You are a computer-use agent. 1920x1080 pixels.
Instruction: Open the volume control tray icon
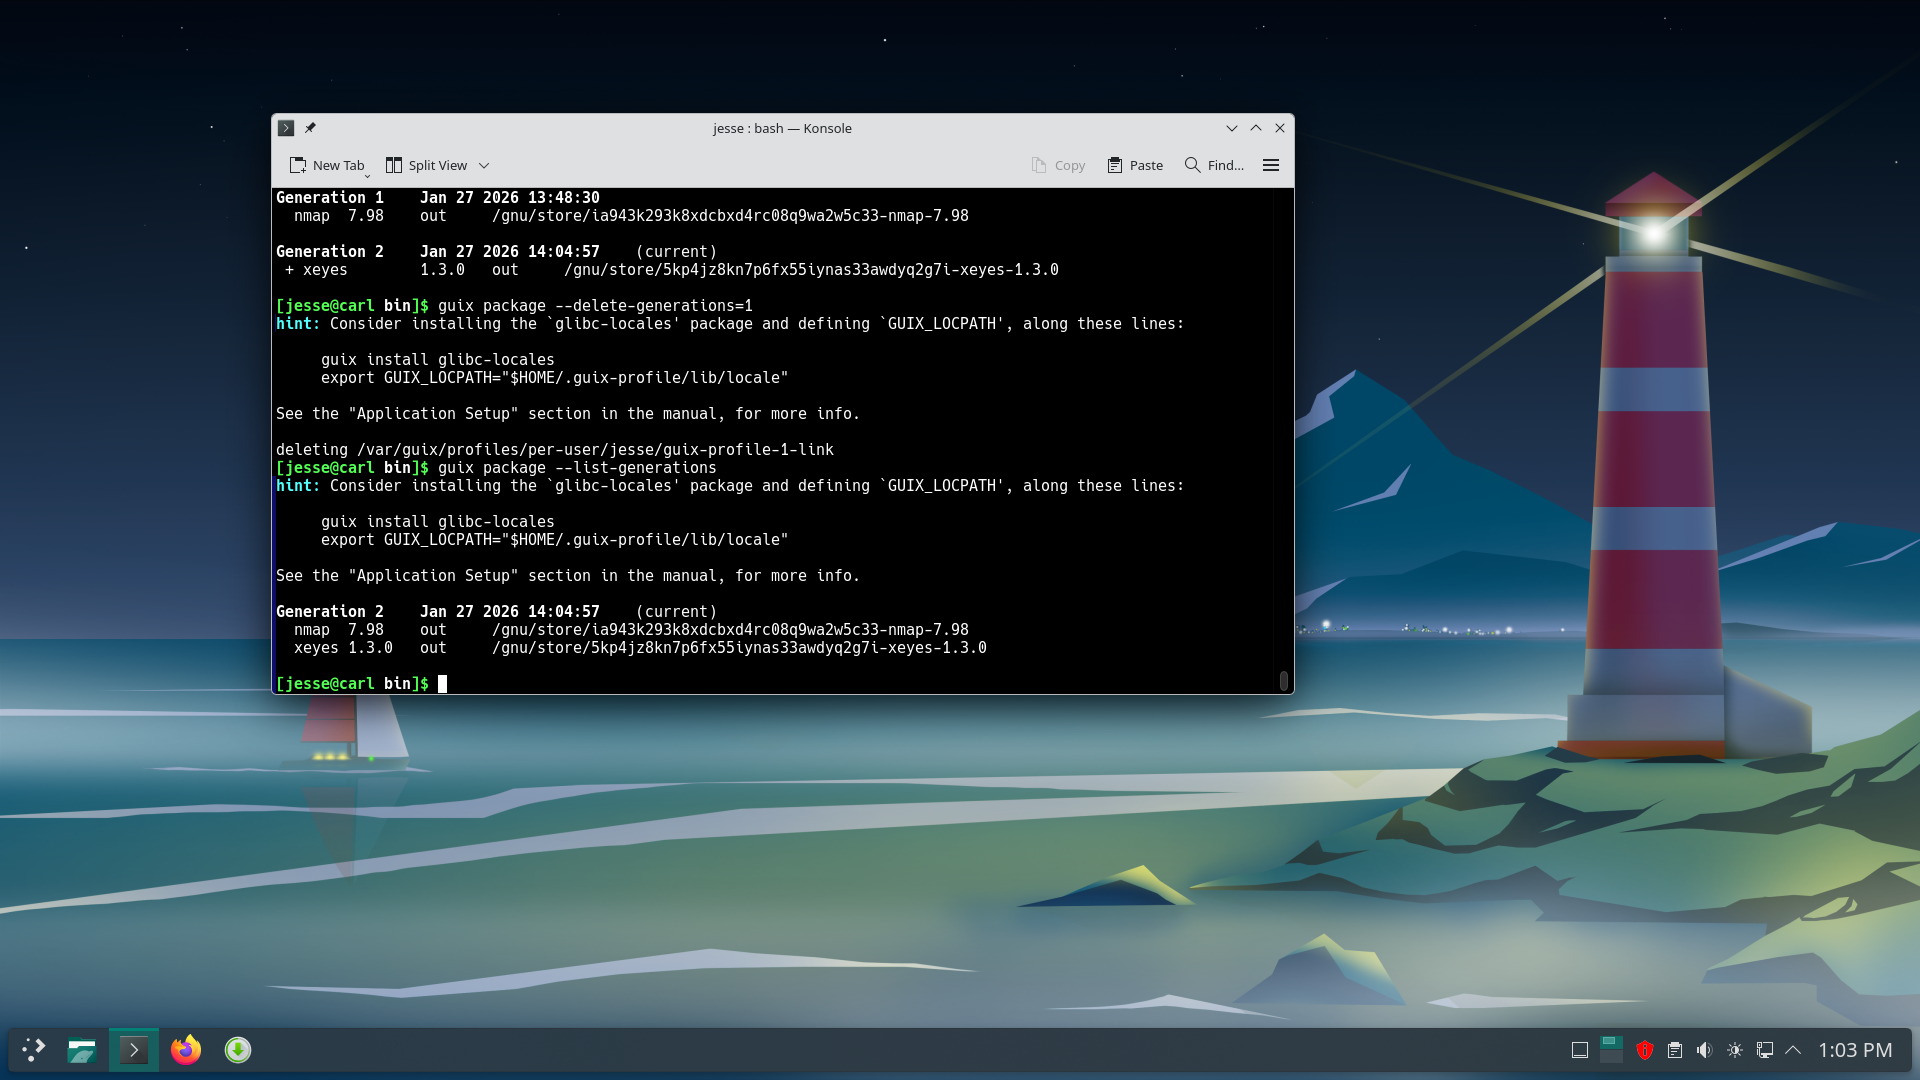click(x=1705, y=1050)
